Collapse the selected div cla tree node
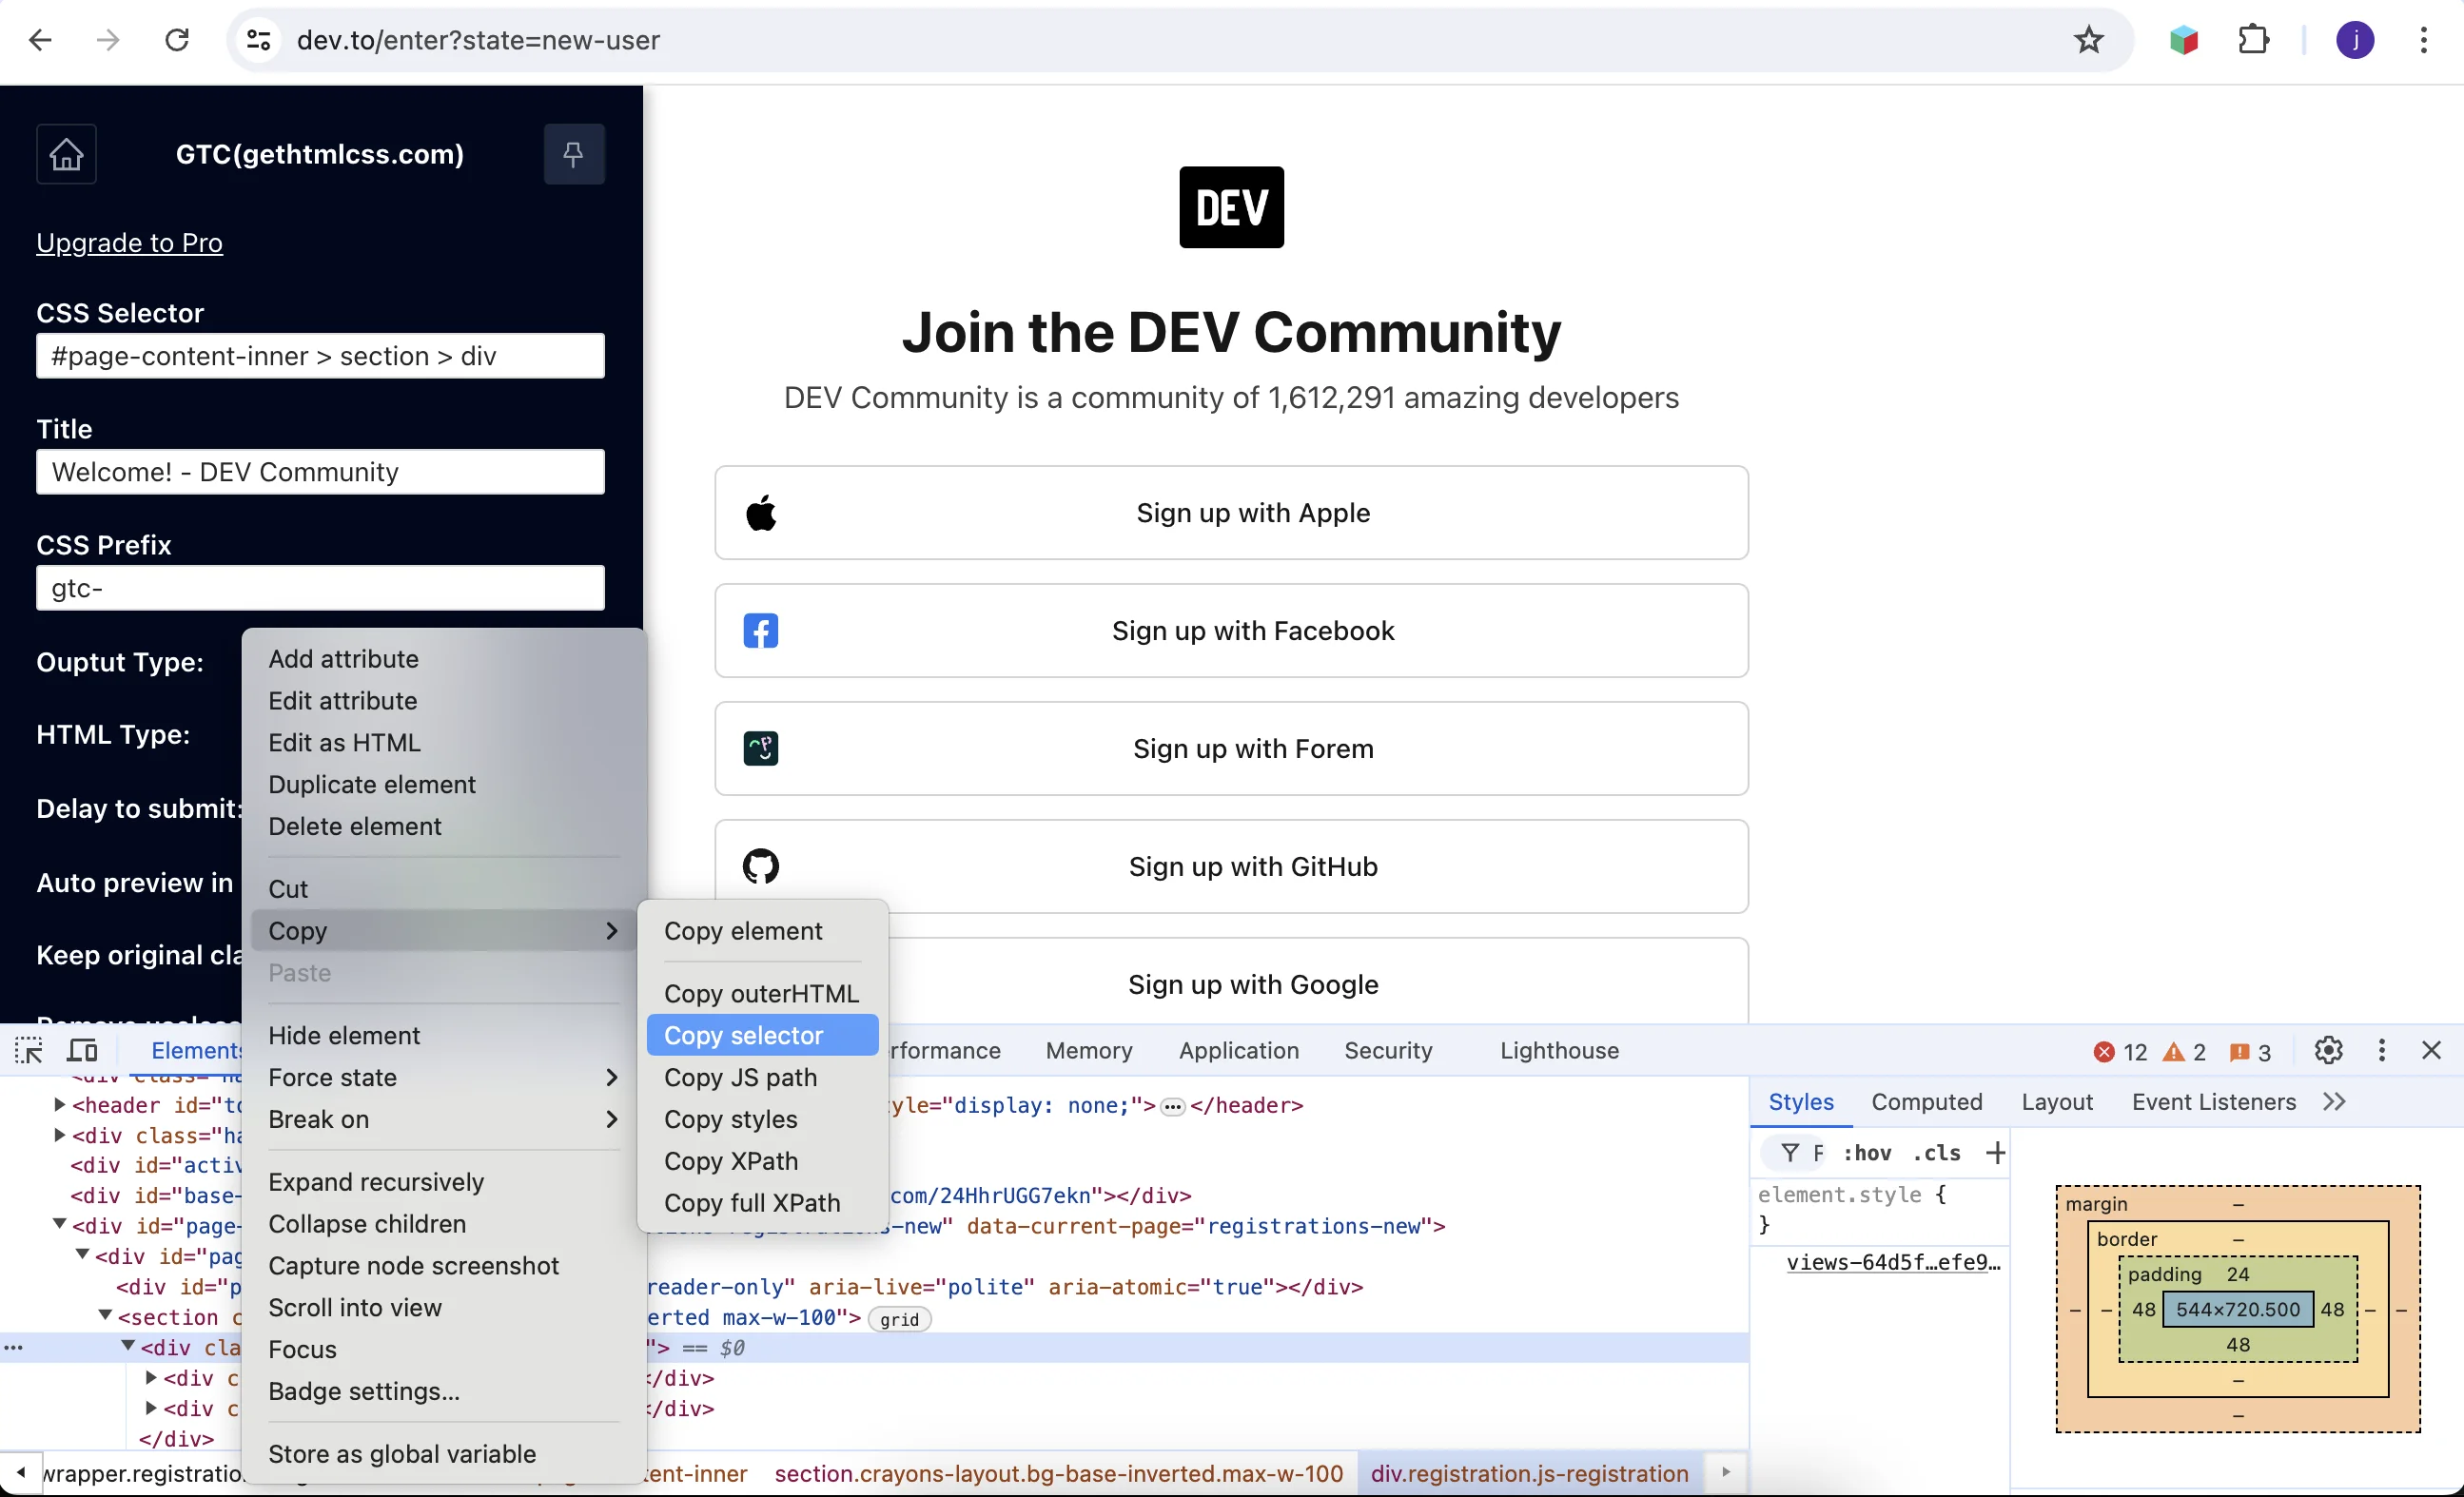Viewport: 2464px width, 1497px height. coord(128,1347)
